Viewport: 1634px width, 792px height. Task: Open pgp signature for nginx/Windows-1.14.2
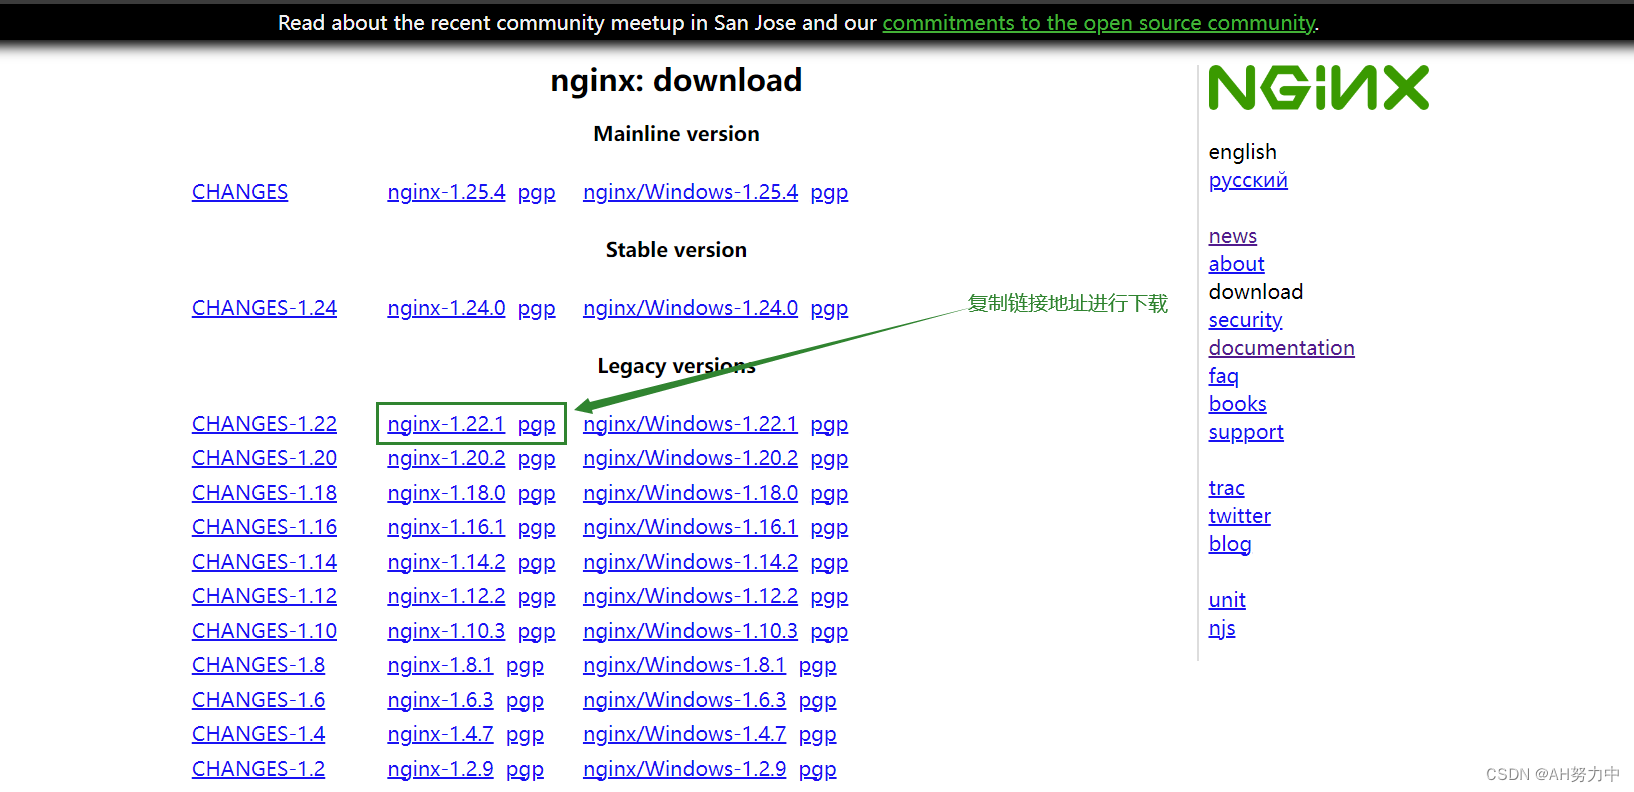(829, 562)
